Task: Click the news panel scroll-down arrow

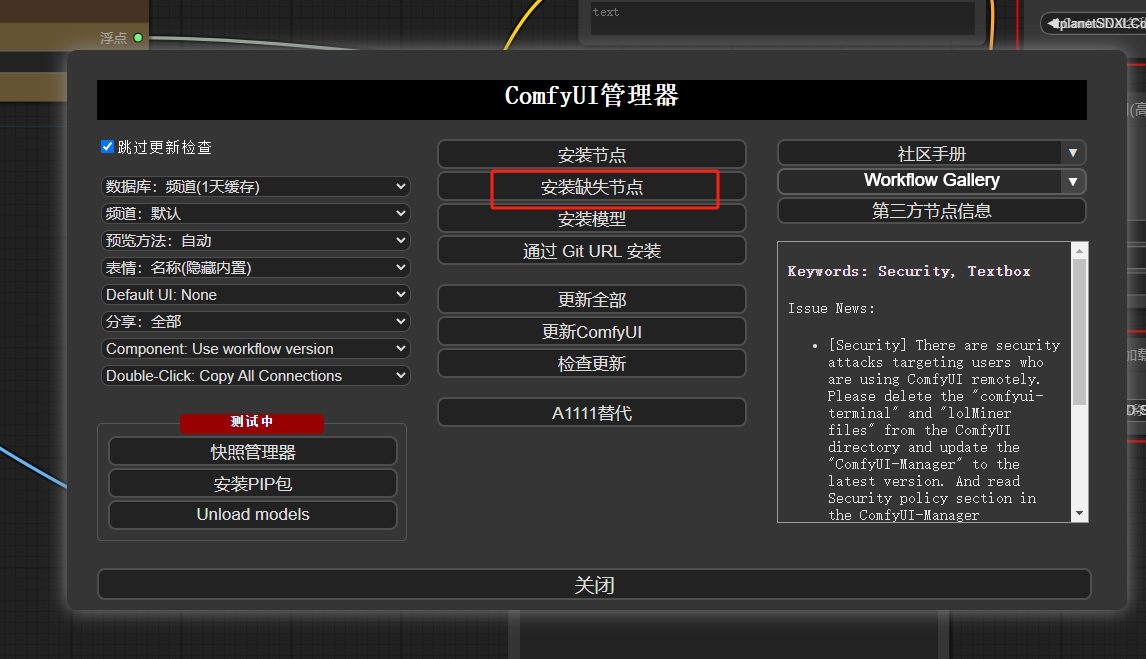Action: [x=1079, y=514]
